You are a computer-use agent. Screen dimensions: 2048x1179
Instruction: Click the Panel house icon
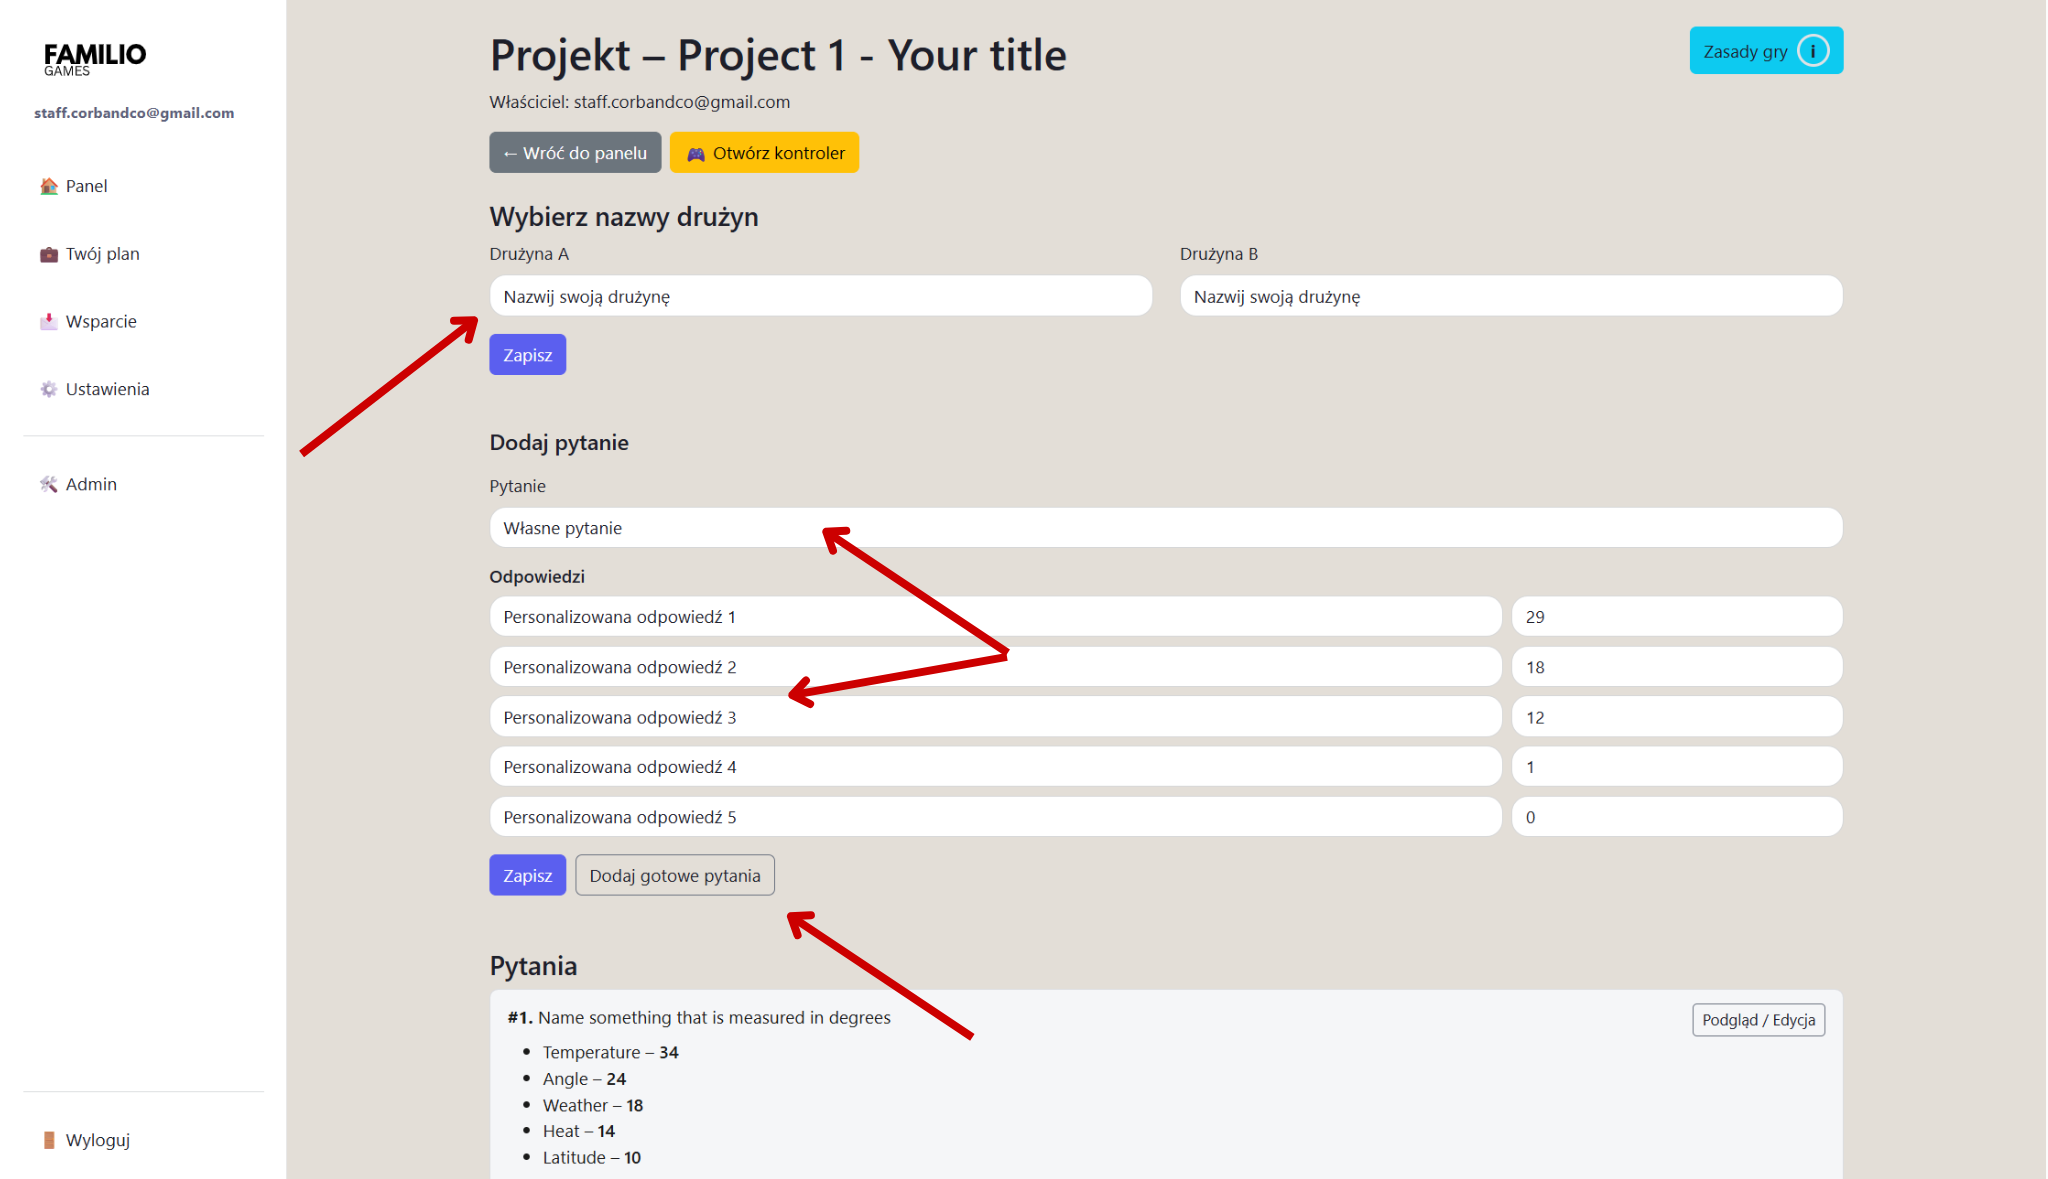click(48, 186)
